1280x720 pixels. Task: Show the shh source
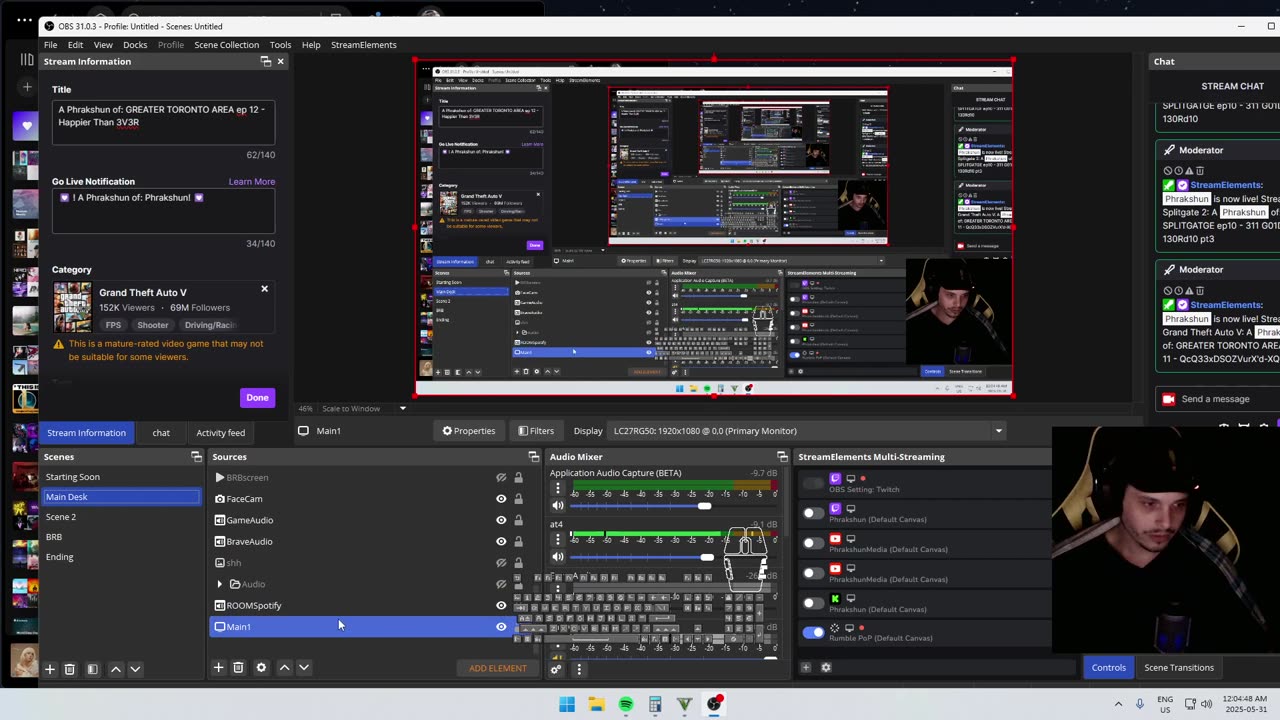(501, 563)
